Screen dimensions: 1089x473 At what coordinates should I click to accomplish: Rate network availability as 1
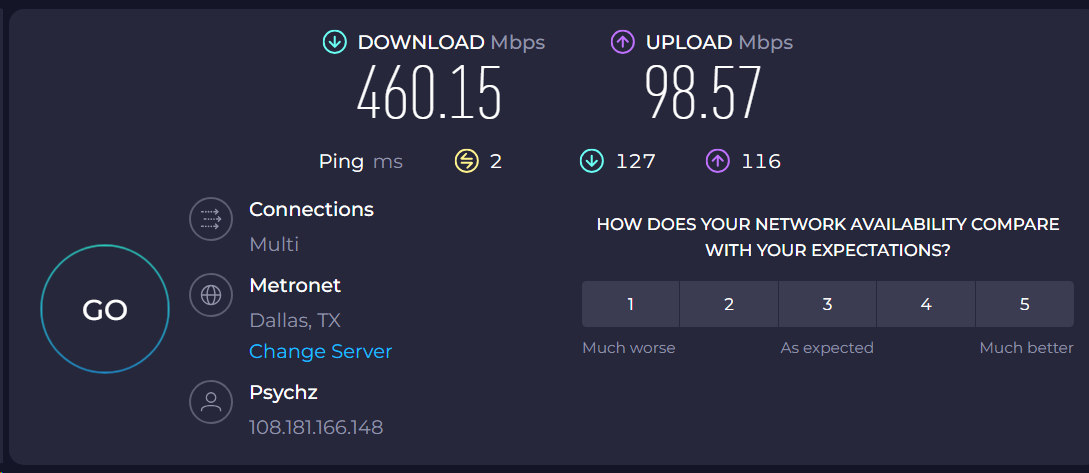631,304
